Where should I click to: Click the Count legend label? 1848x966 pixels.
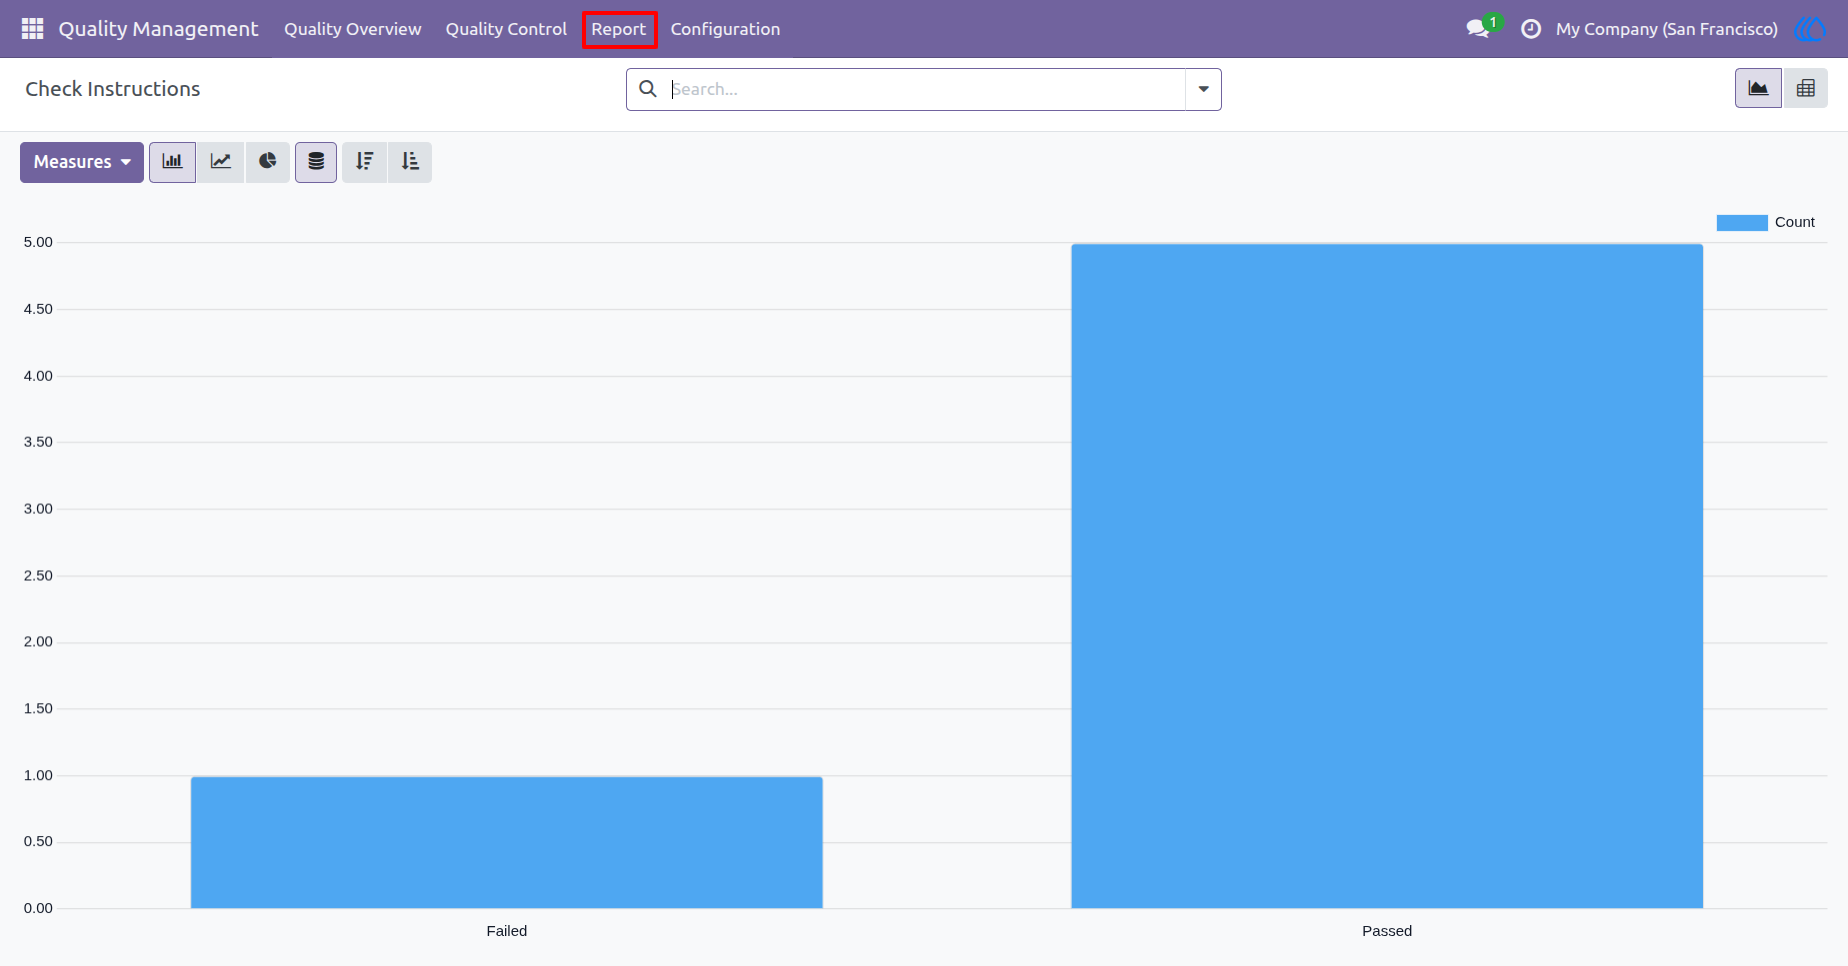tap(1794, 222)
